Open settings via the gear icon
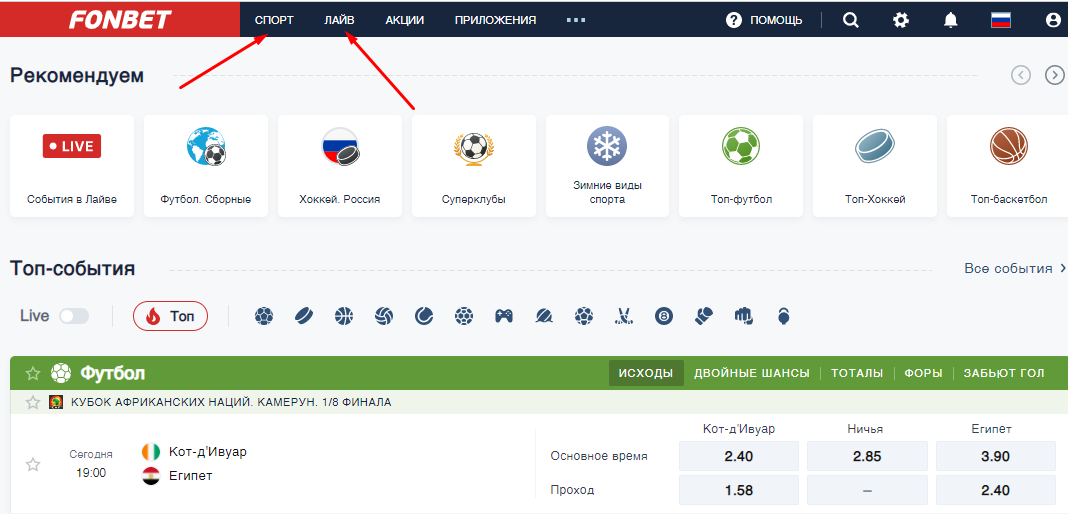The width and height of the screenshot is (1068, 514). point(901,20)
